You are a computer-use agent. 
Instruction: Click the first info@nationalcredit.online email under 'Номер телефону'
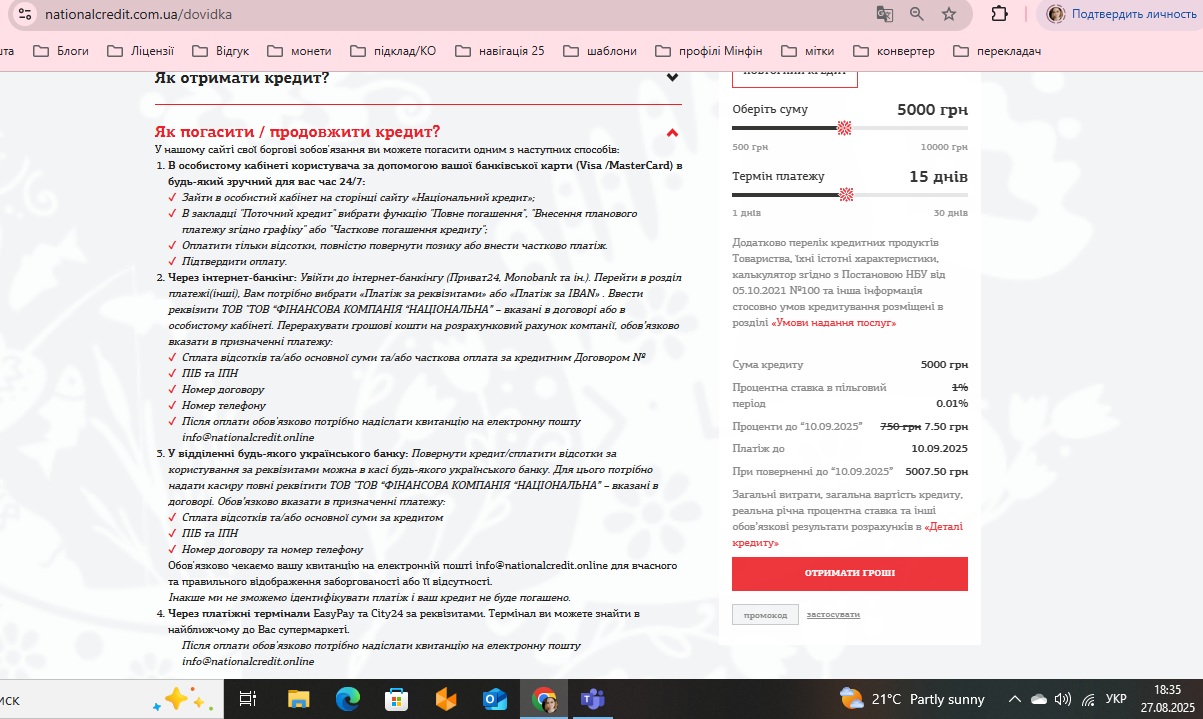[x=248, y=438]
